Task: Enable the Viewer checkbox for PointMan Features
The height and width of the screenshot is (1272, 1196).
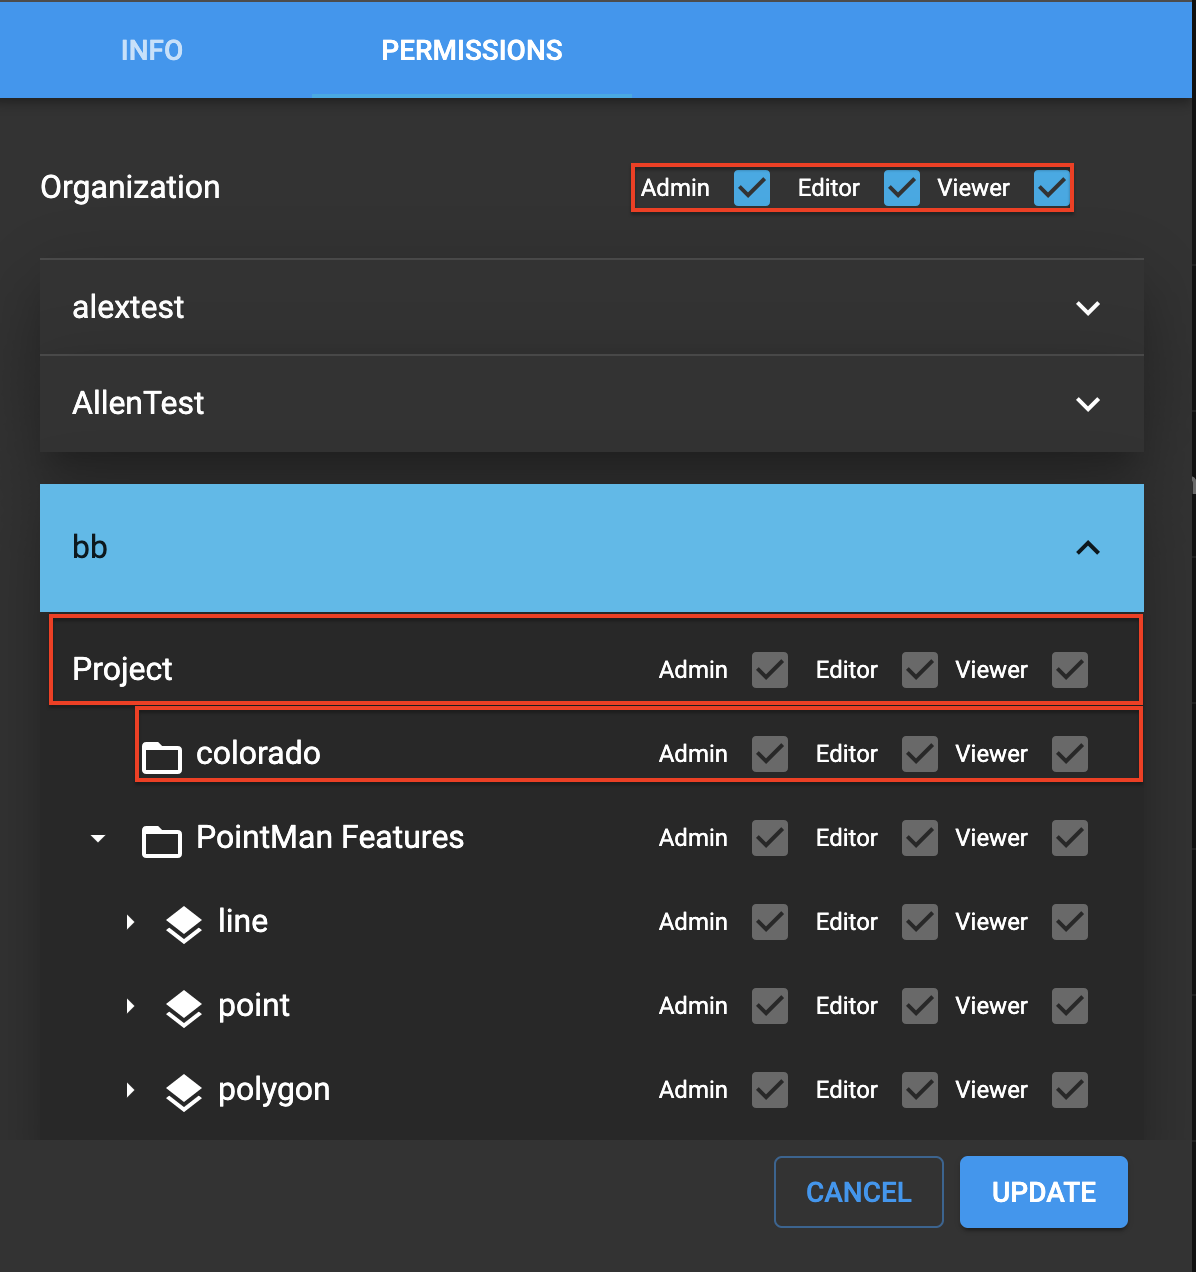Action: click(x=1069, y=838)
